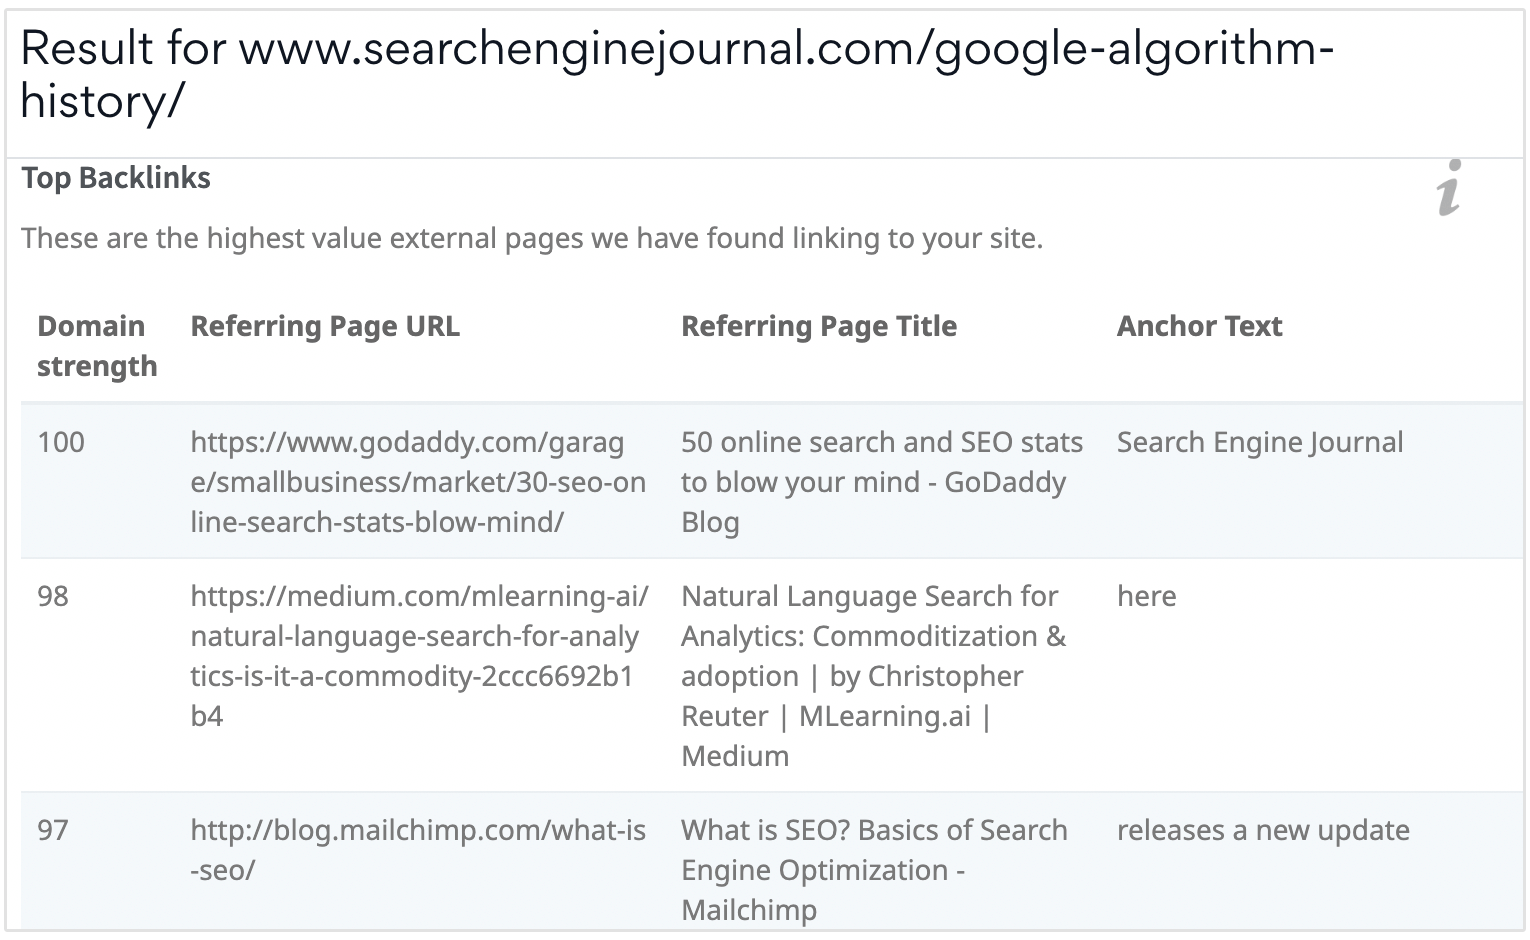
Task: Click the Domain strength column header
Action: (97, 346)
